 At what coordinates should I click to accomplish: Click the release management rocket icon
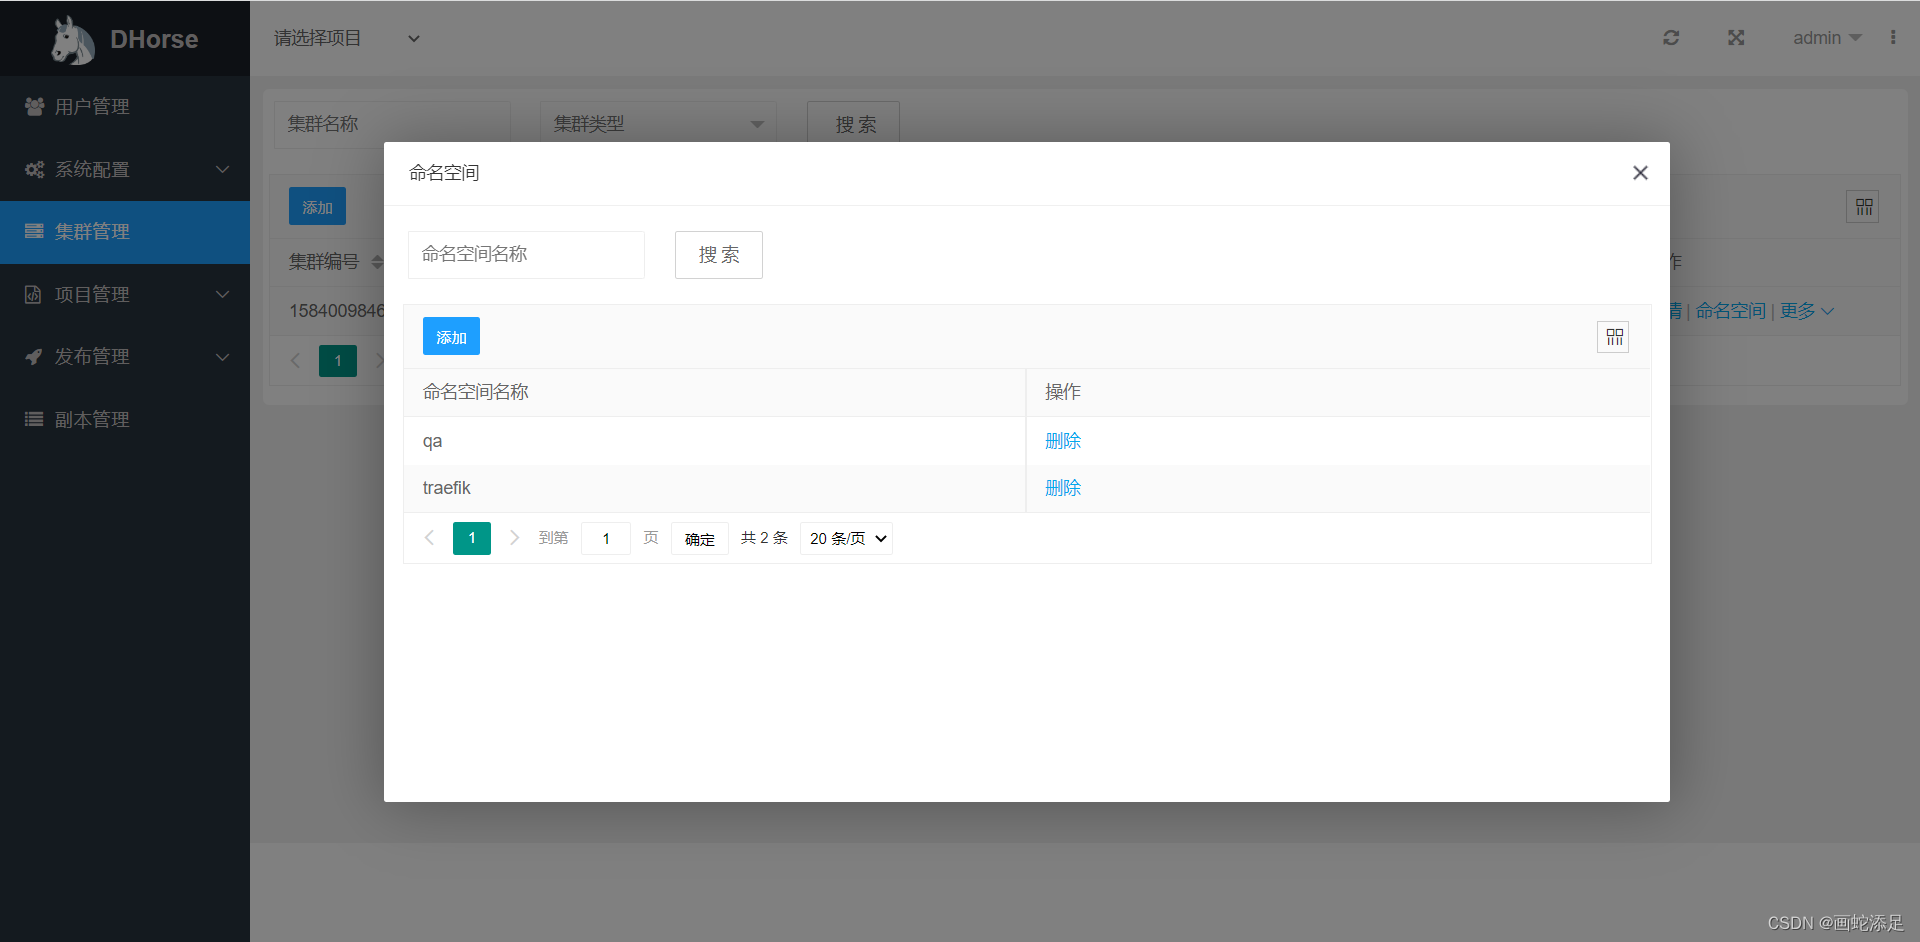point(34,356)
